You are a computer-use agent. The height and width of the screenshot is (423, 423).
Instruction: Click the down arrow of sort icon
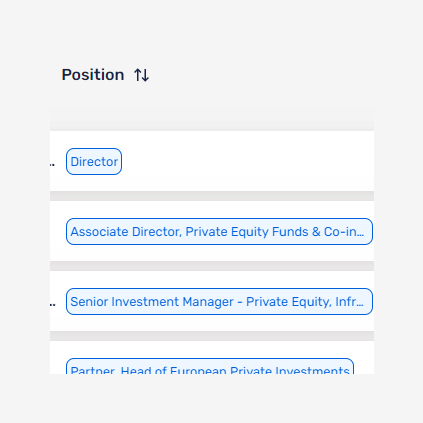(x=145, y=75)
